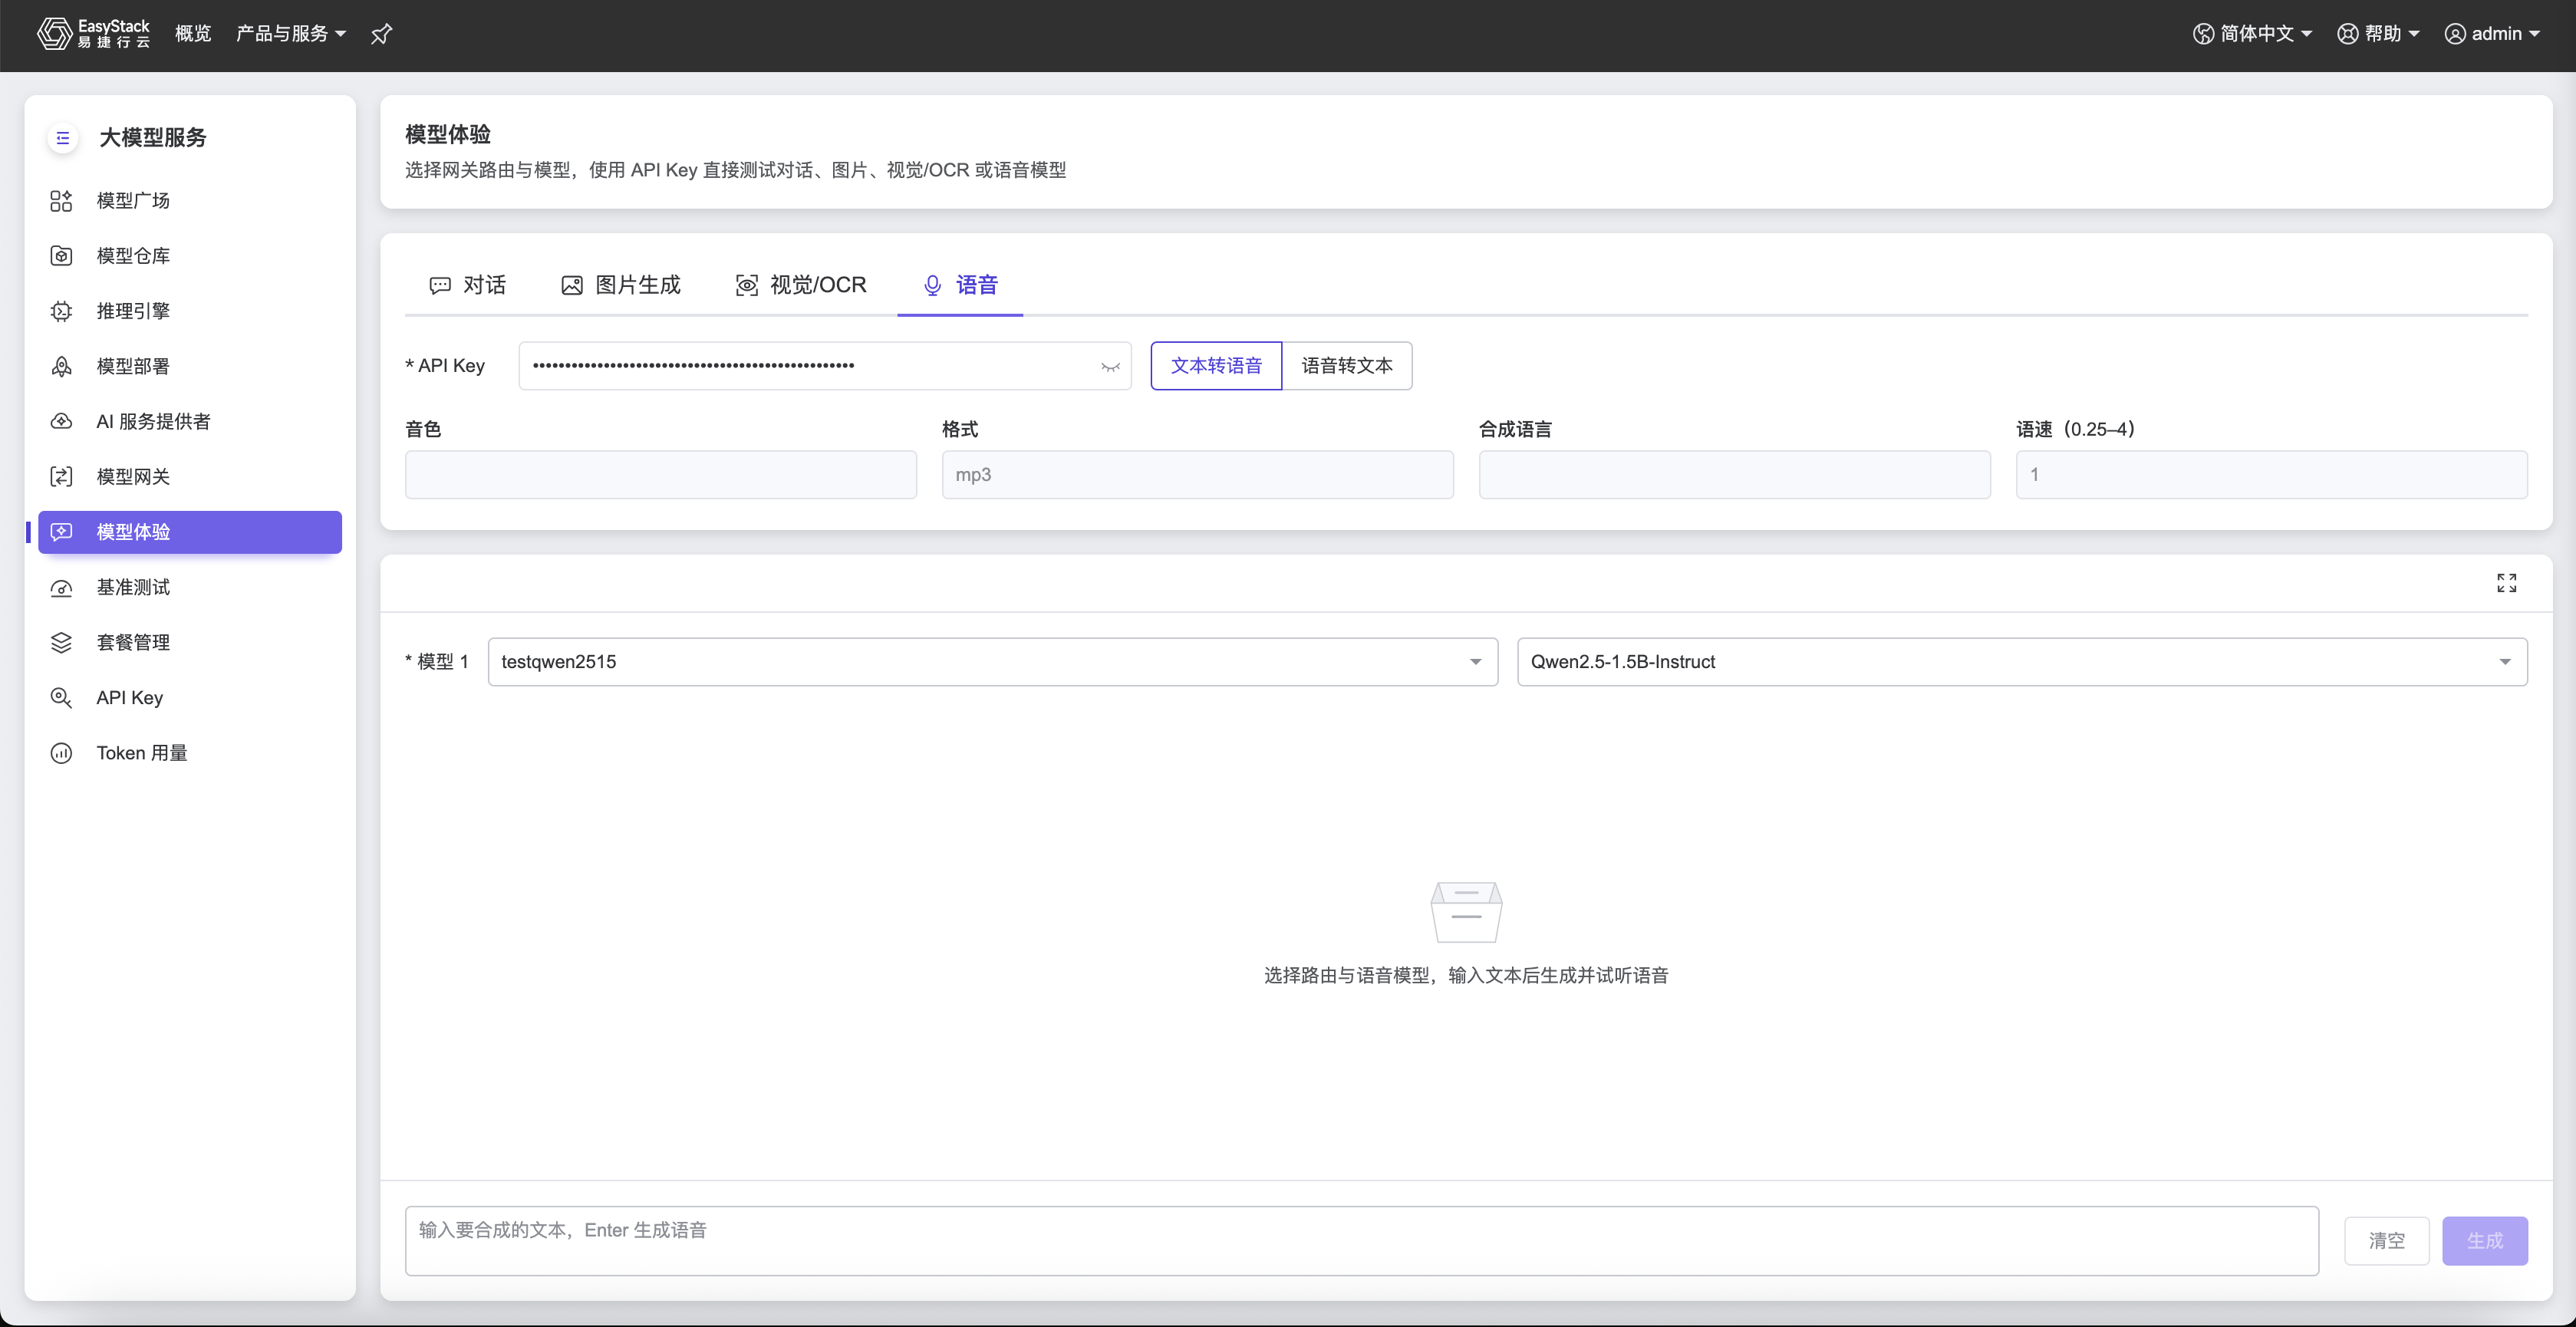Click the 清空 button
The height and width of the screenshot is (1327, 2576).
pyautogui.click(x=2386, y=1241)
